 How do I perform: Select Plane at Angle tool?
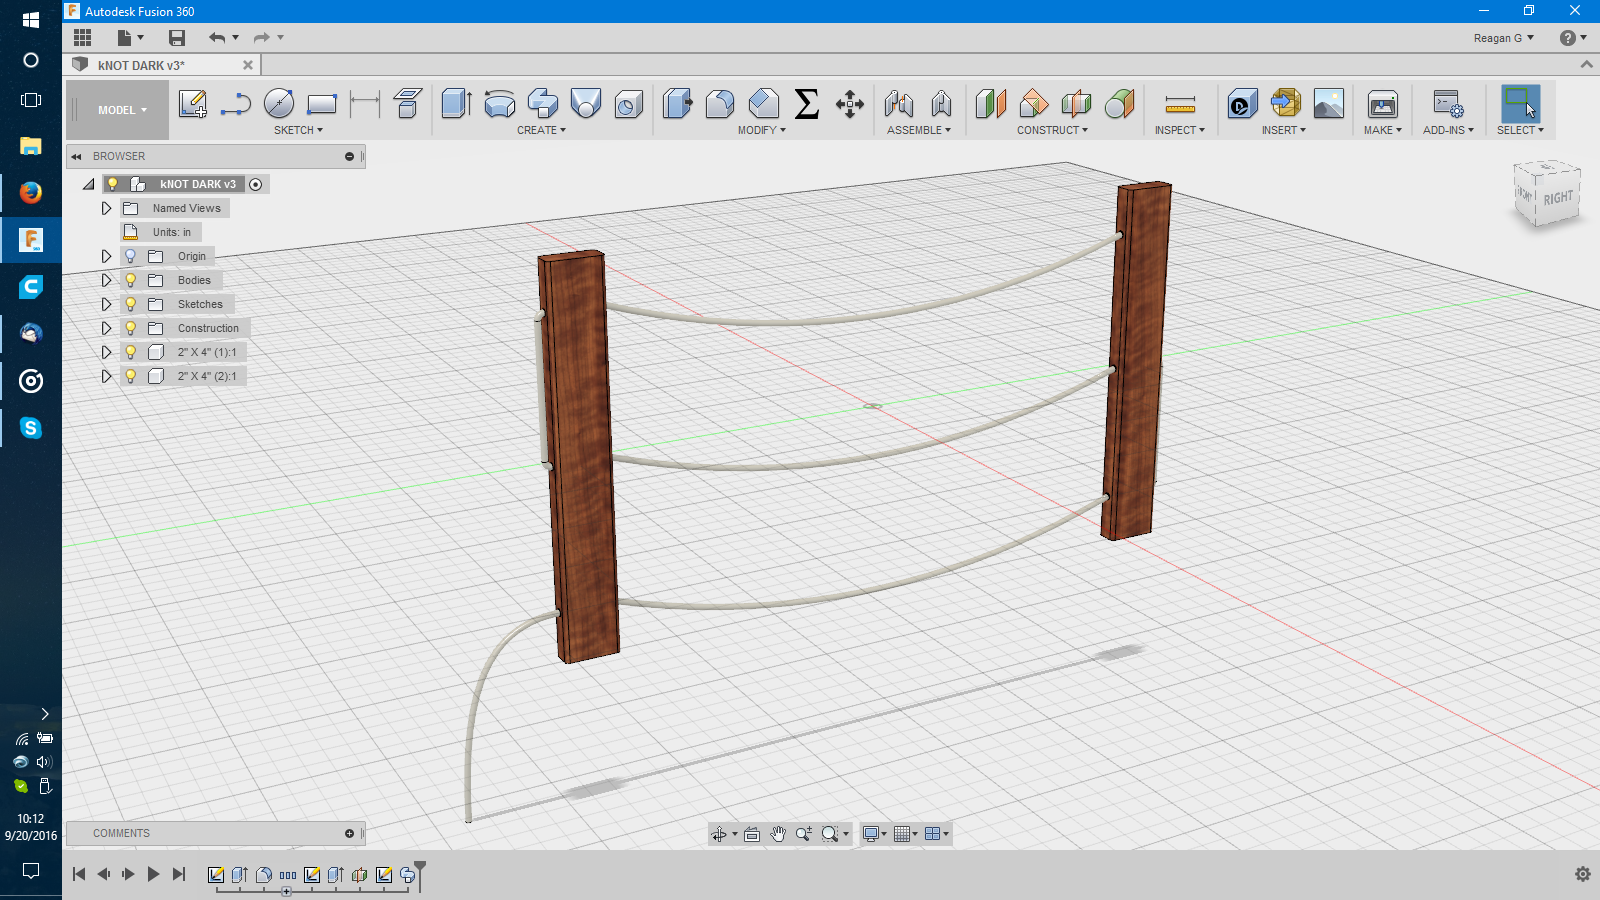click(x=1034, y=104)
